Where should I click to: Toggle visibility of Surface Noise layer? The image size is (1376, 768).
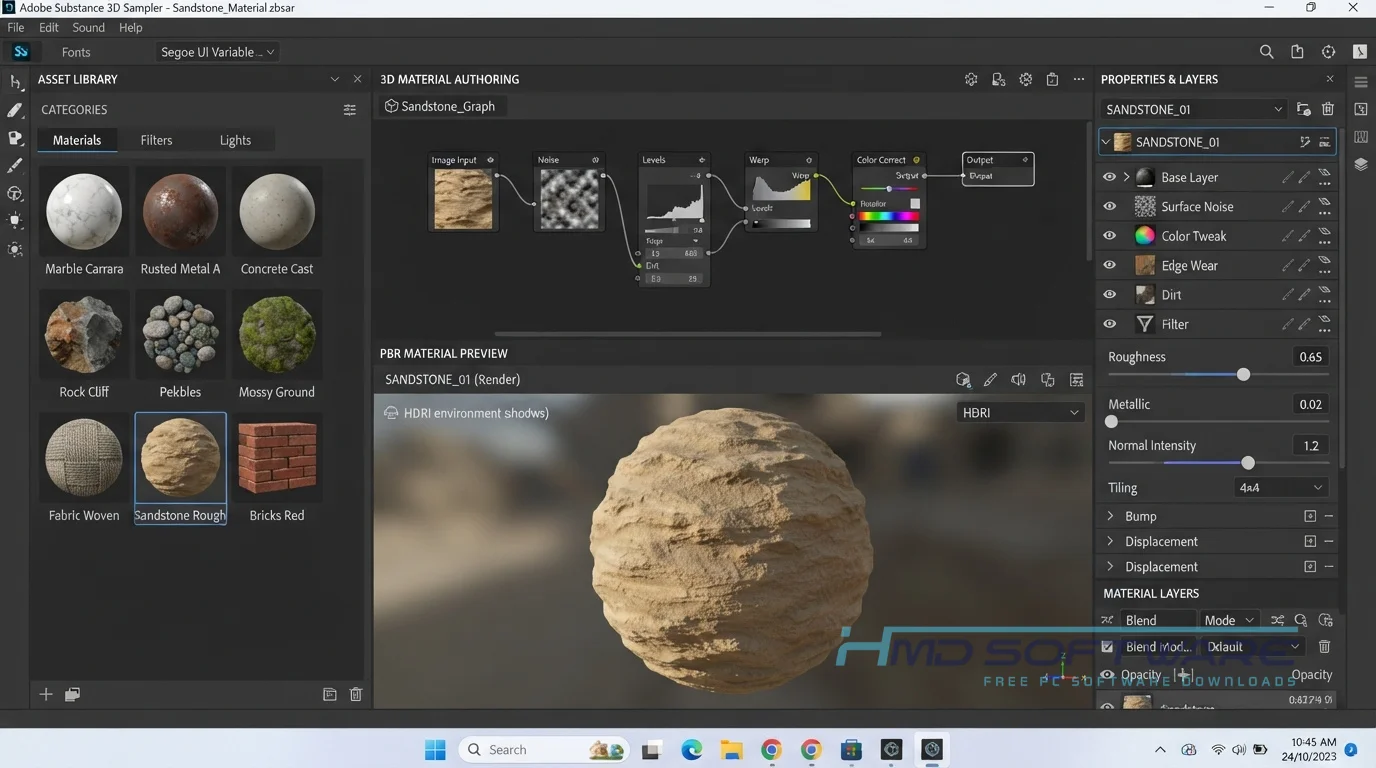[1110, 207]
